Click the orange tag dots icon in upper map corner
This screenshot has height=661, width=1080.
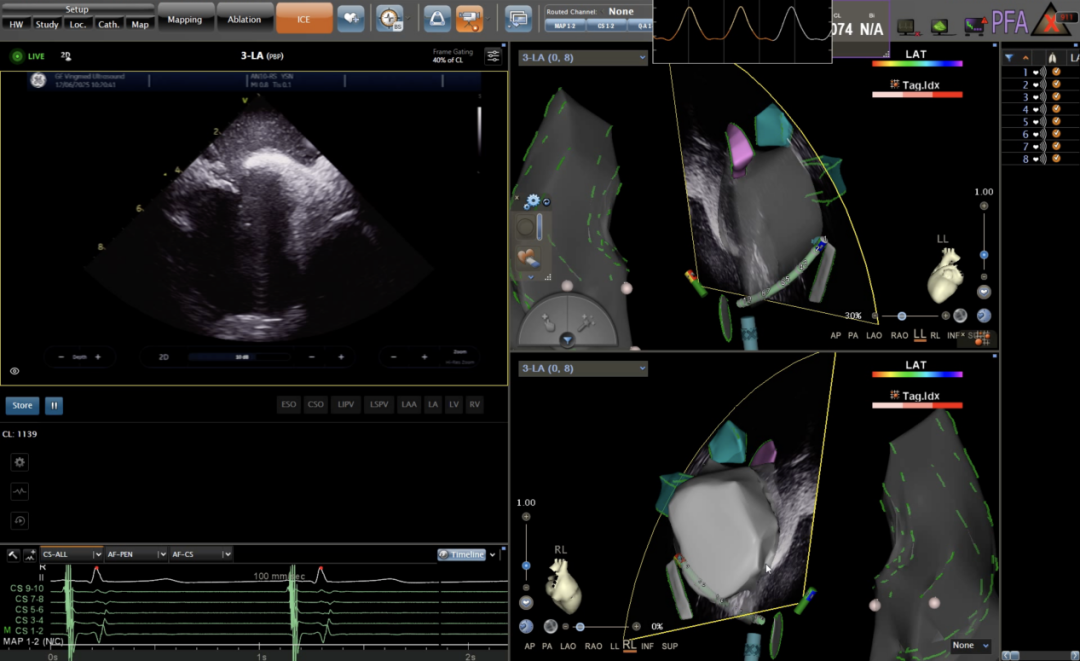point(982,338)
